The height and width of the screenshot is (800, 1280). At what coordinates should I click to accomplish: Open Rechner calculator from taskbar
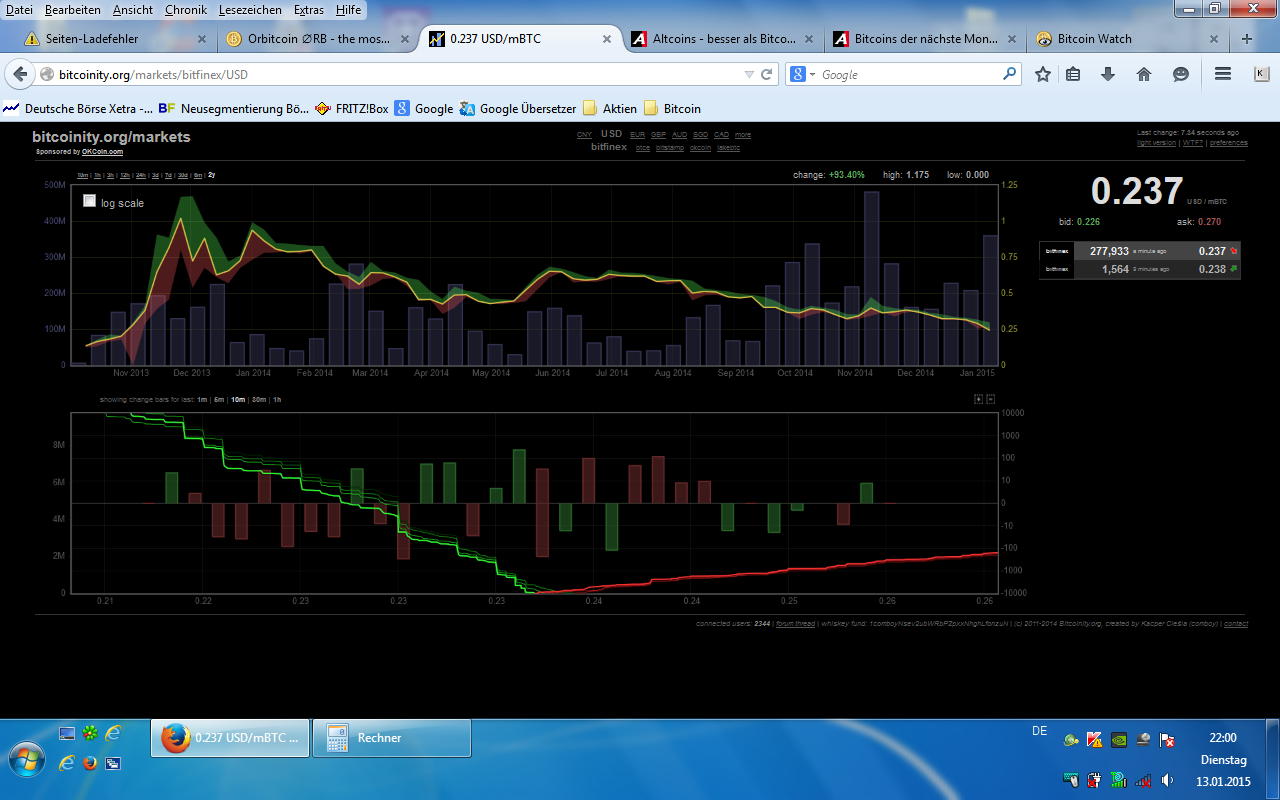(392, 738)
